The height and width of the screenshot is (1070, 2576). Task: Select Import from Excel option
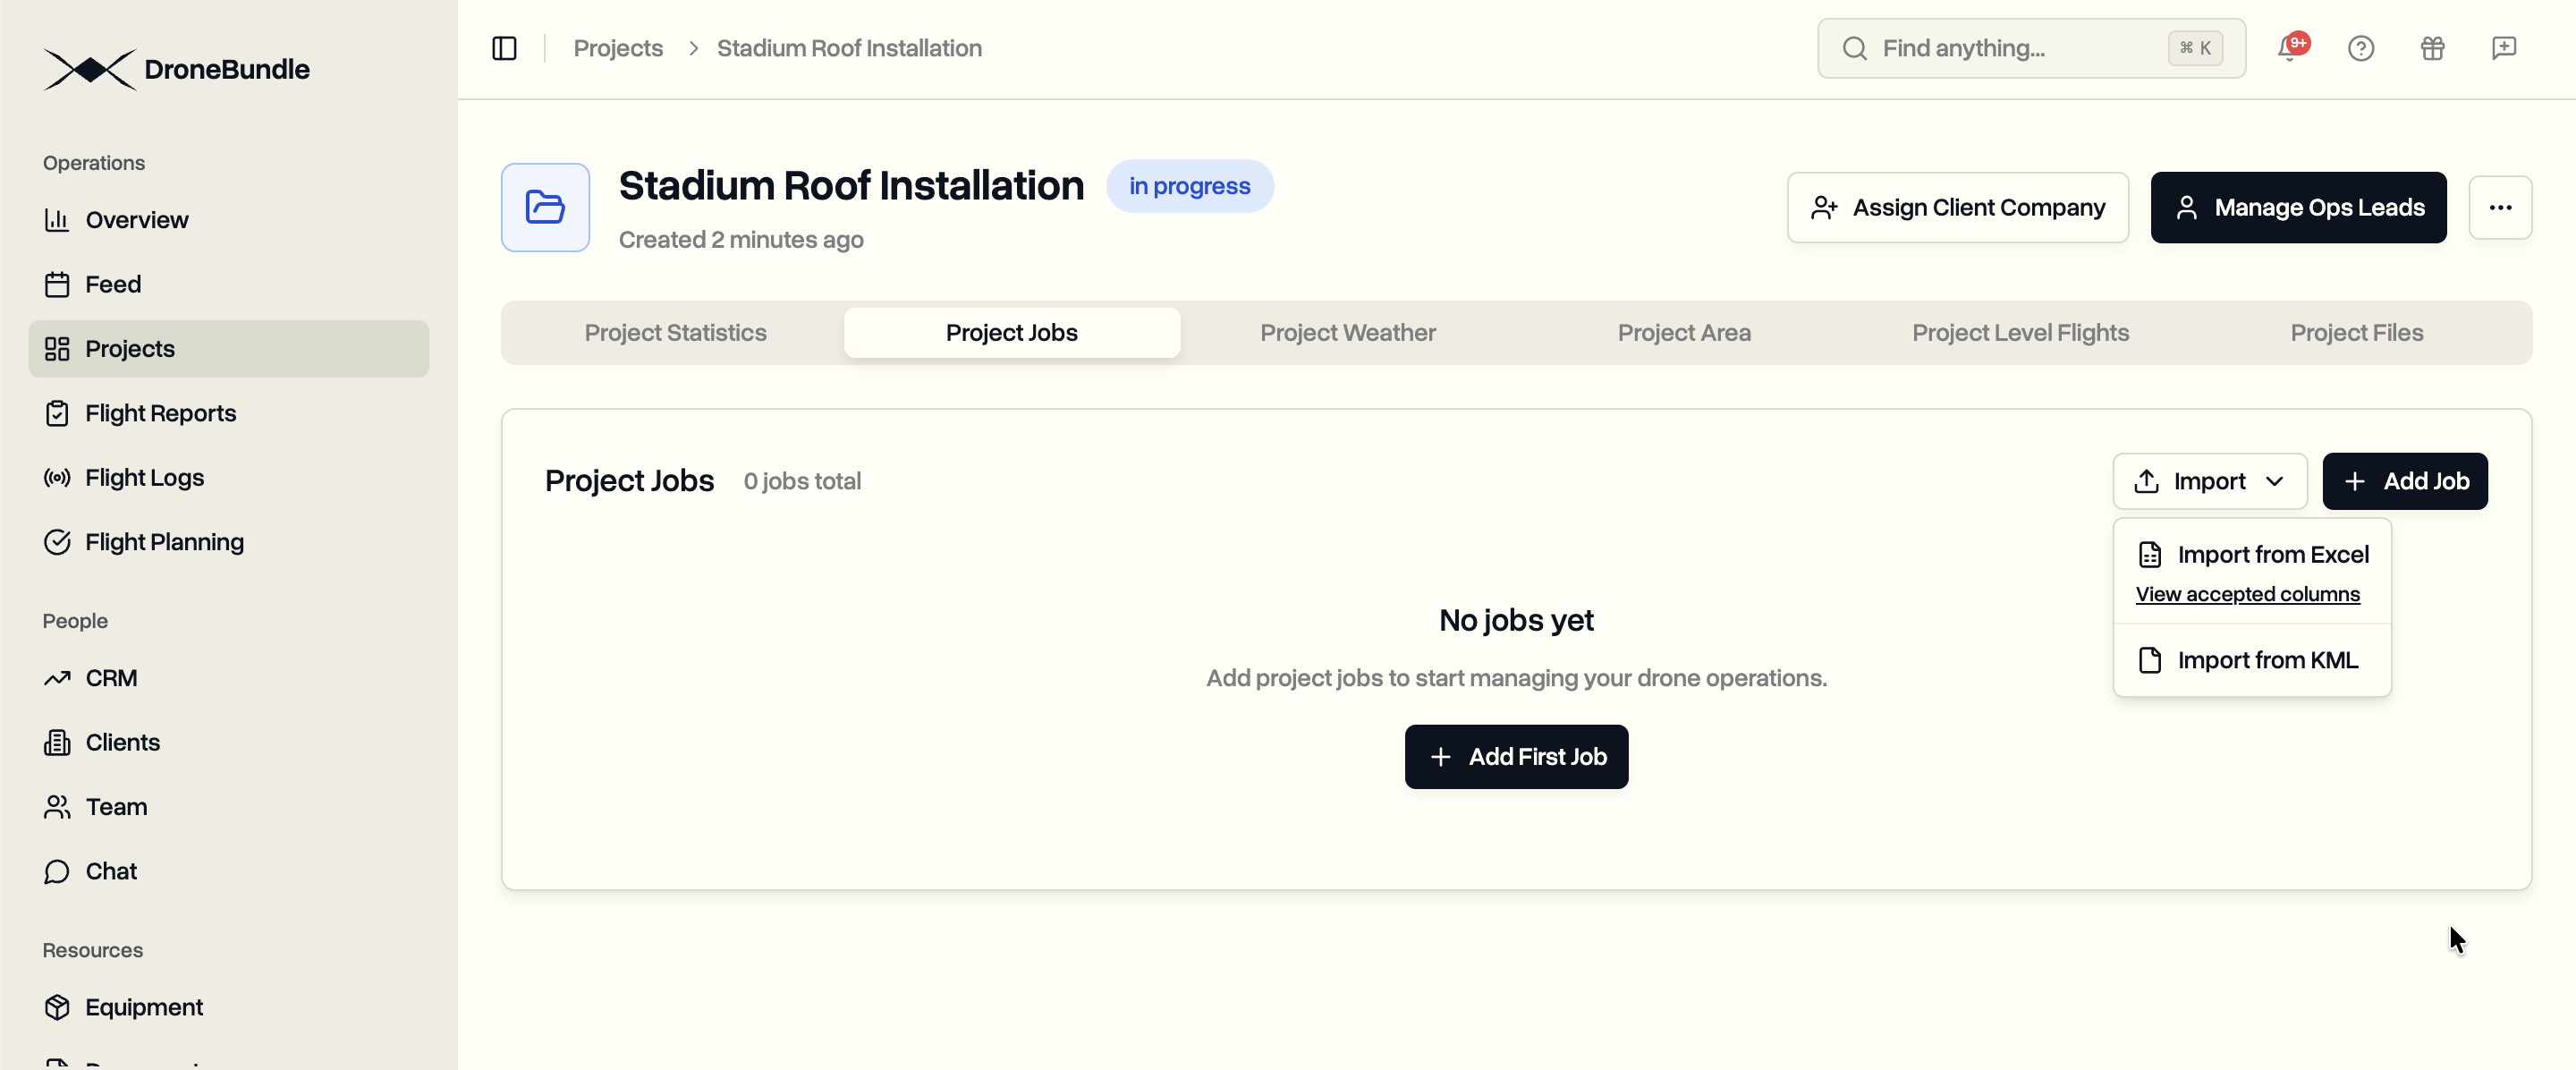2272,554
